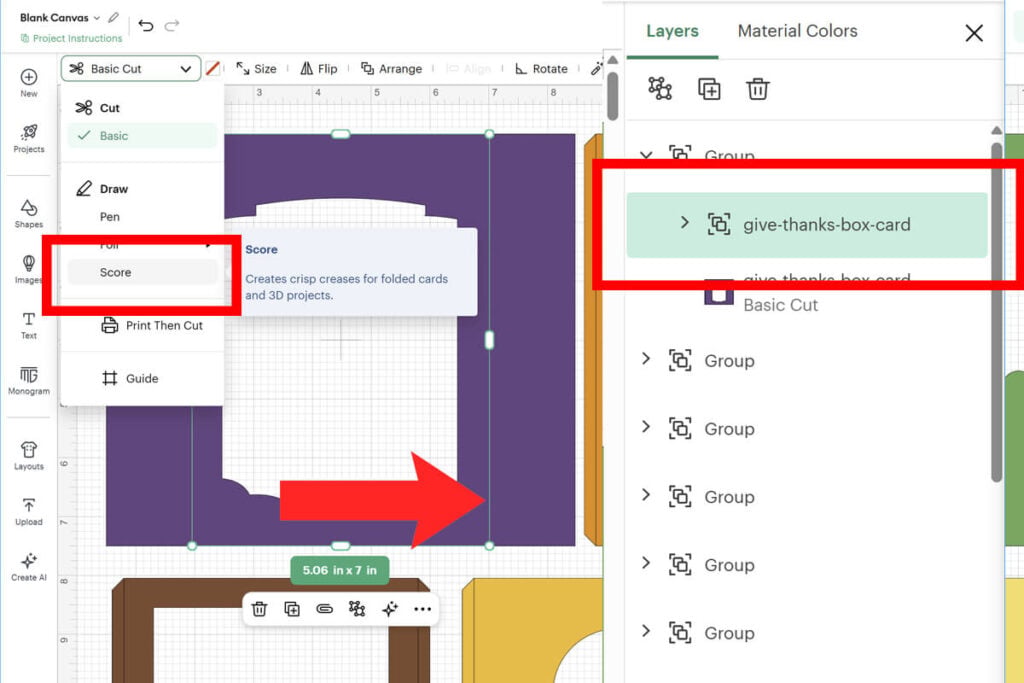Open Layouts from the sidebar

click(x=29, y=456)
